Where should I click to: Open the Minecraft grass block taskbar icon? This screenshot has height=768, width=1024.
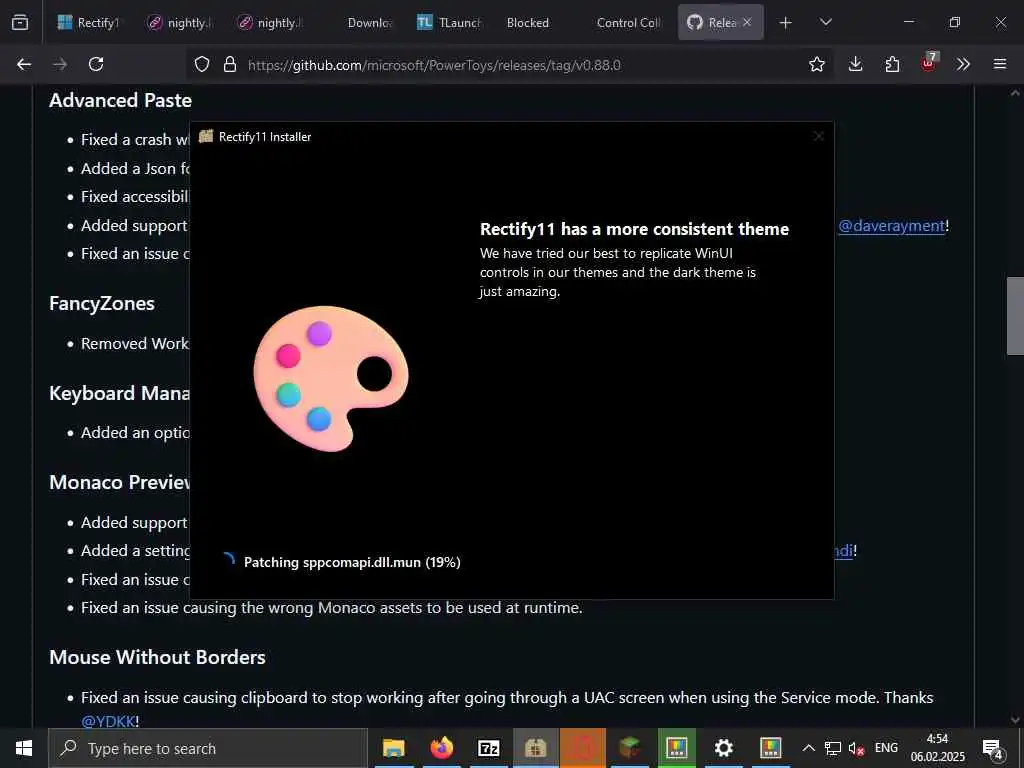point(630,748)
